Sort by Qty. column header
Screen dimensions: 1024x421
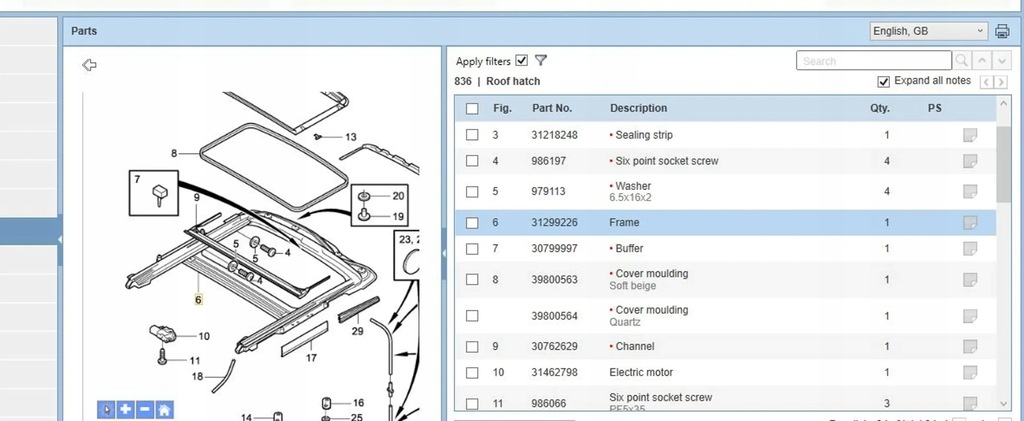coord(880,108)
